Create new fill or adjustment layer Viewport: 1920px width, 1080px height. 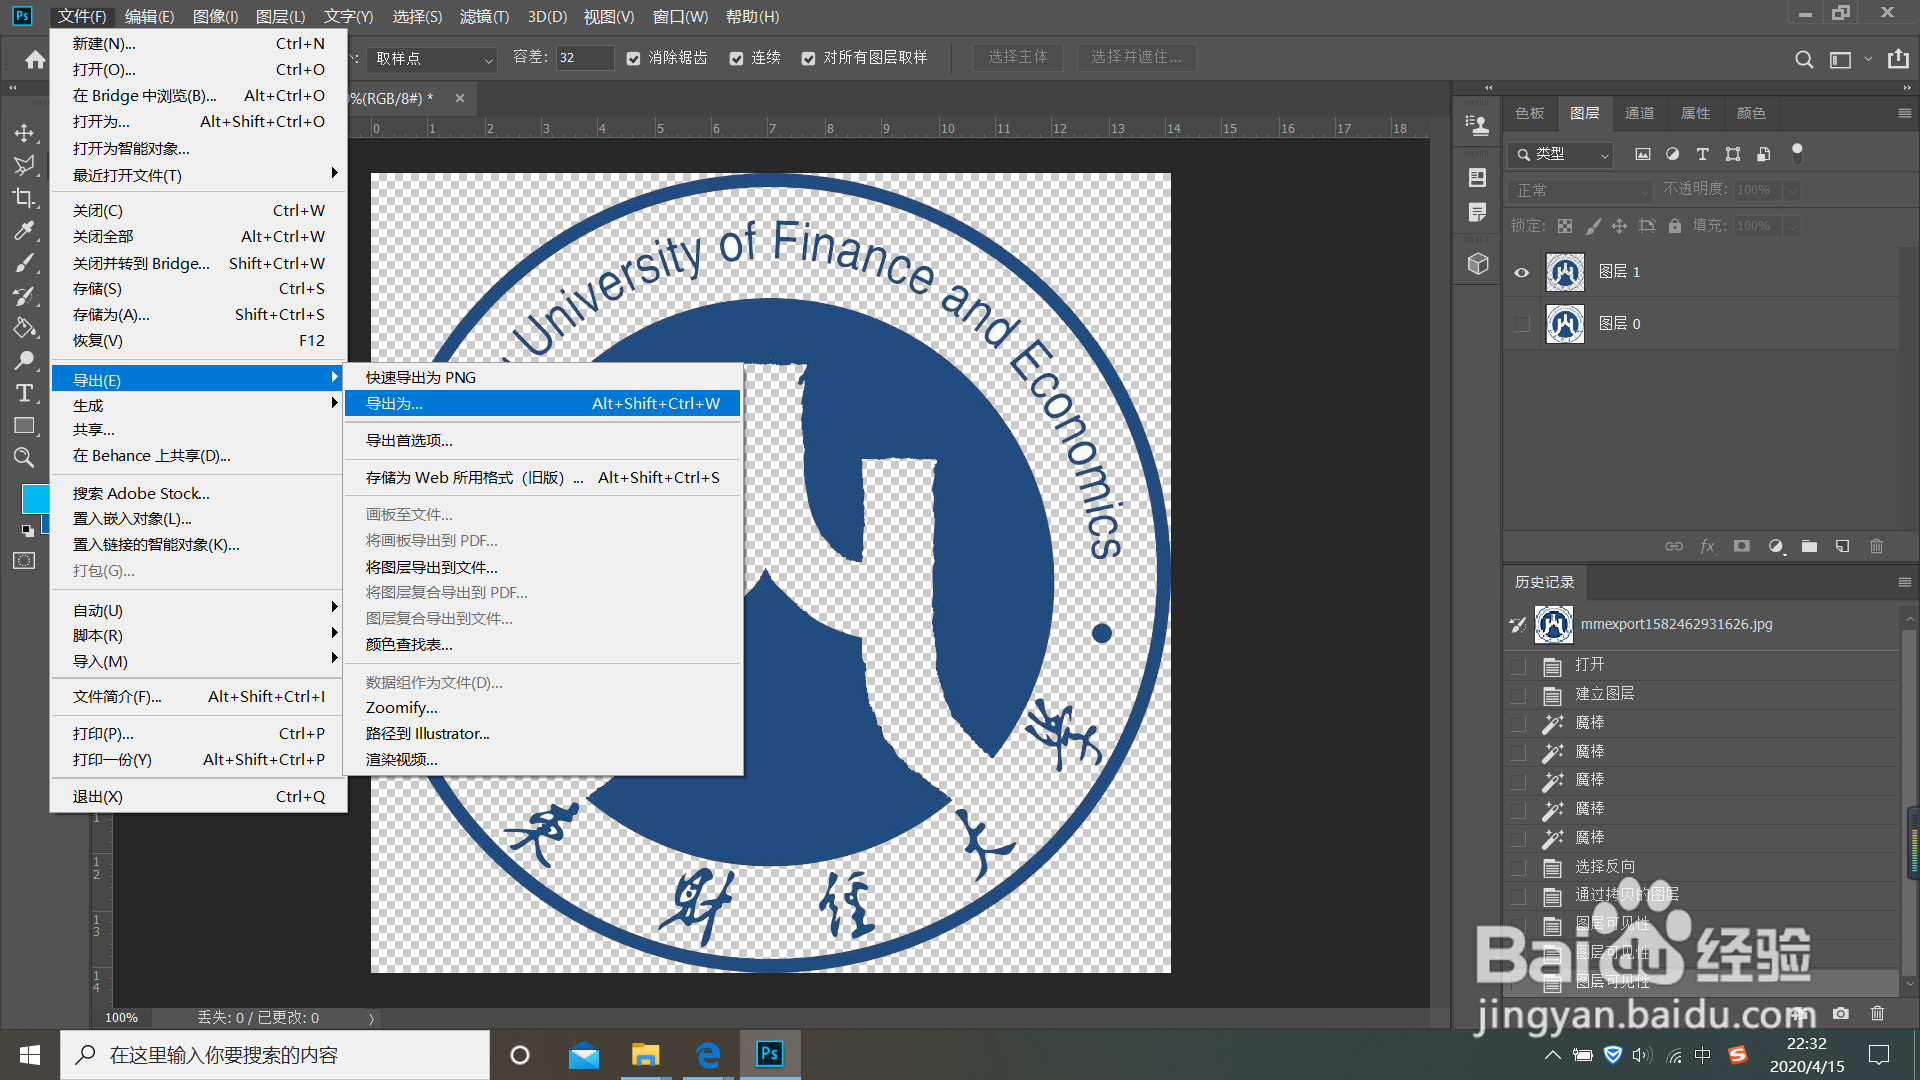[x=1775, y=546]
